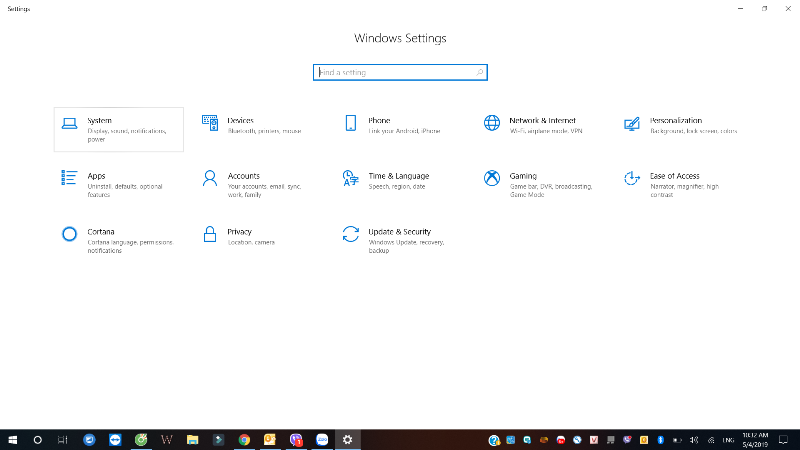Screen dimensions: 800x450
Task: Click 'Bluetooth, printers, mouse' description
Action: point(264,131)
